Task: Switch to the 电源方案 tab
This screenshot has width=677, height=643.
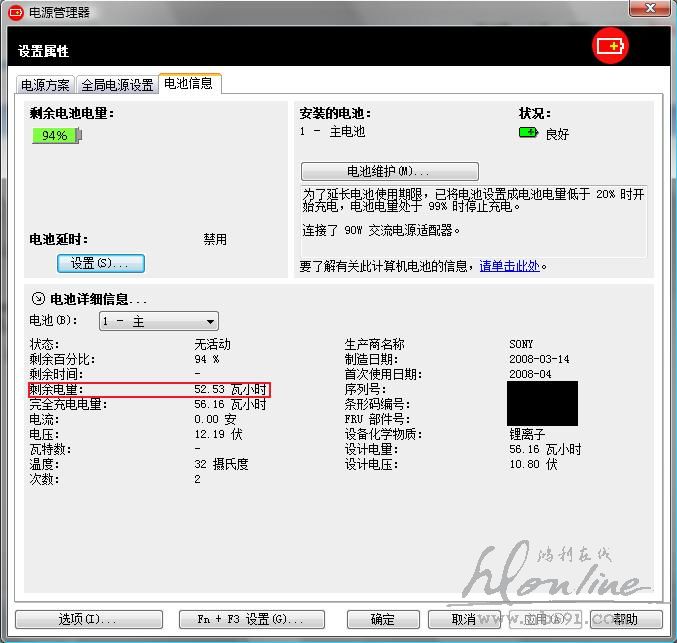Action: [x=45, y=85]
